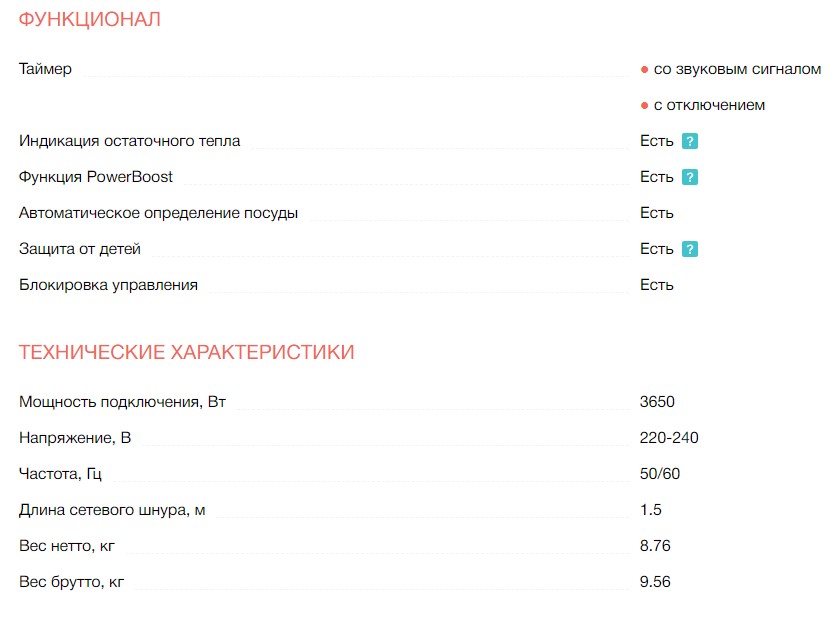Click the 3650 connection power value
This screenshot has width=831, height=635.
click(657, 402)
